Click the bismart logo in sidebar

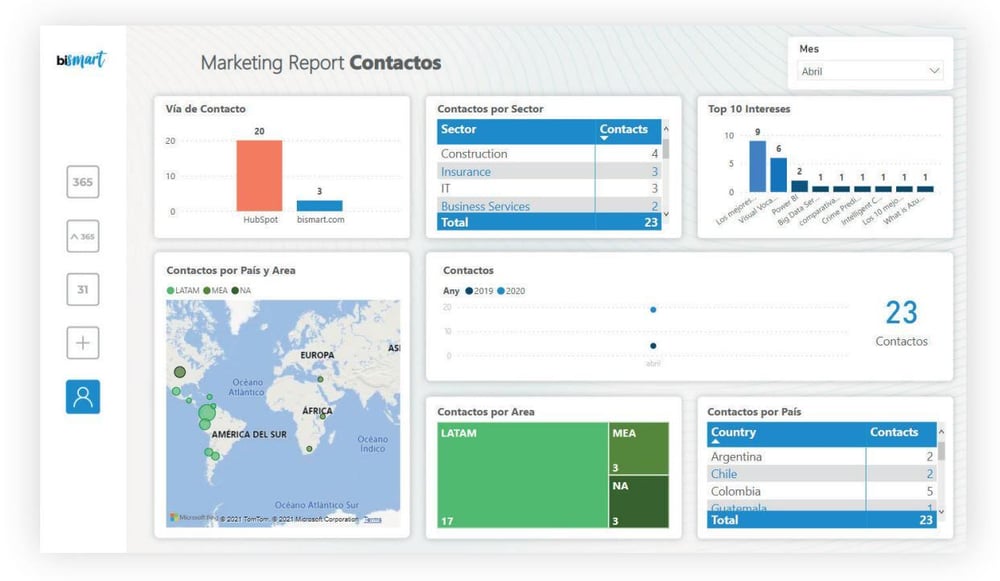pyautogui.click(x=82, y=60)
